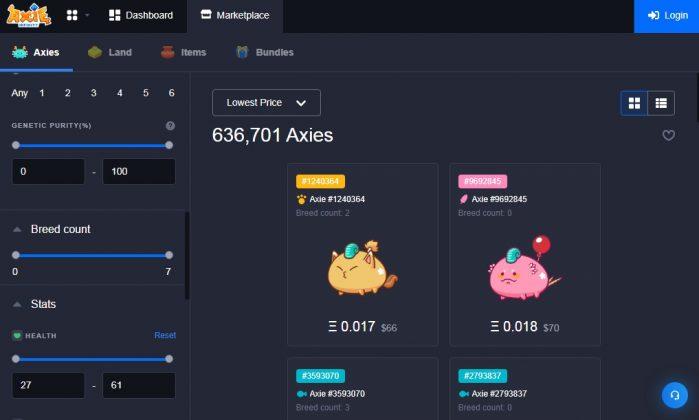Select filter option 1
Image resolution: width=699 pixels, height=420 pixels.
coord(42,93)
